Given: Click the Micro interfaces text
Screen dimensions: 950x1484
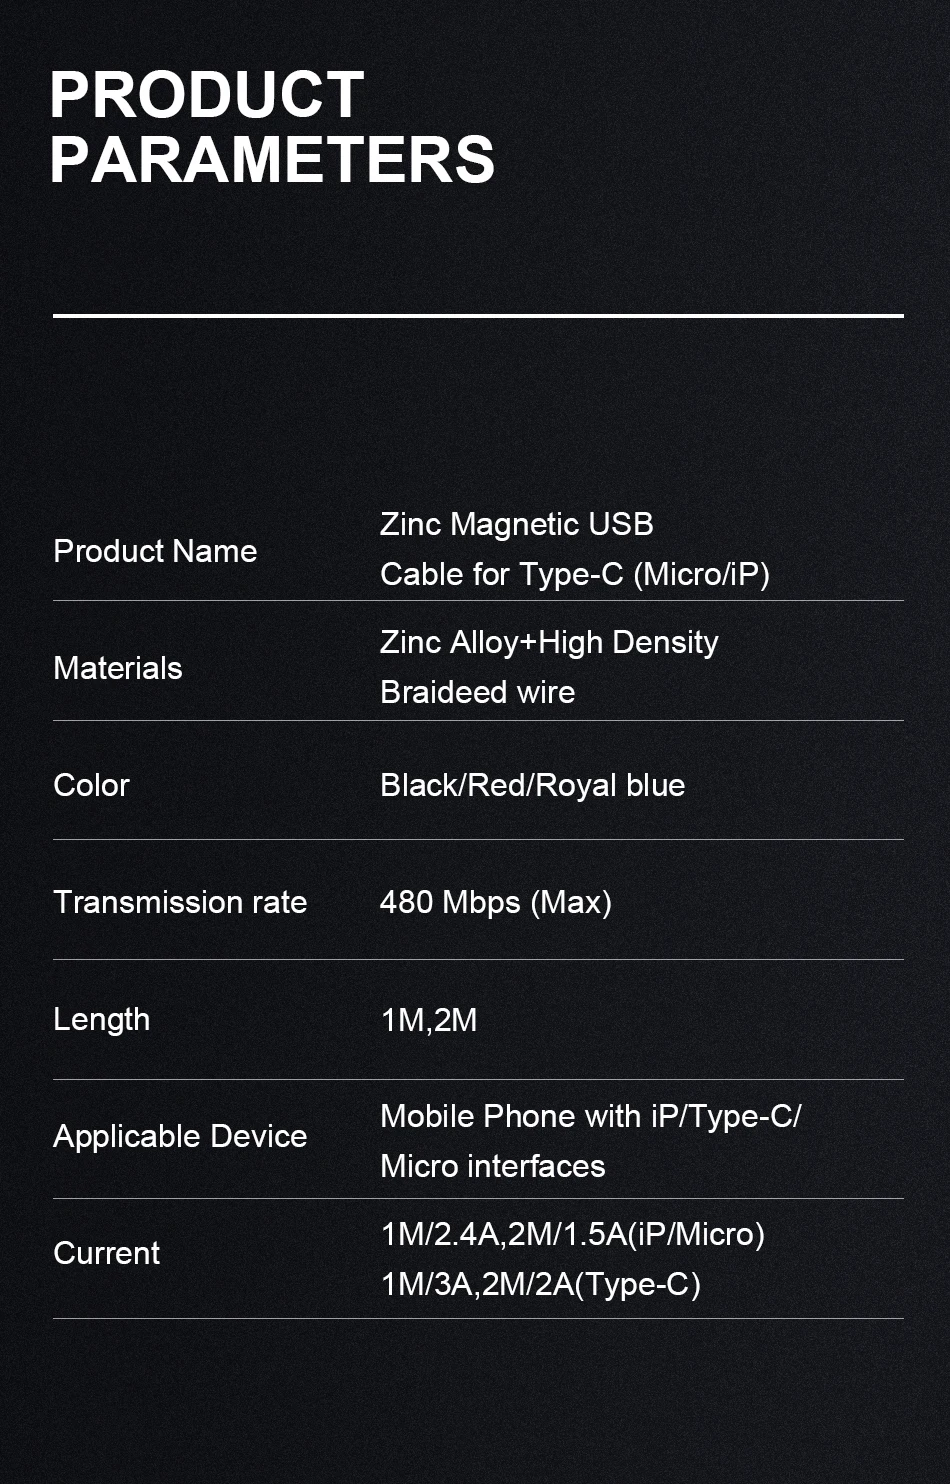Looking at the screenshot, I should pos(492,1166).
